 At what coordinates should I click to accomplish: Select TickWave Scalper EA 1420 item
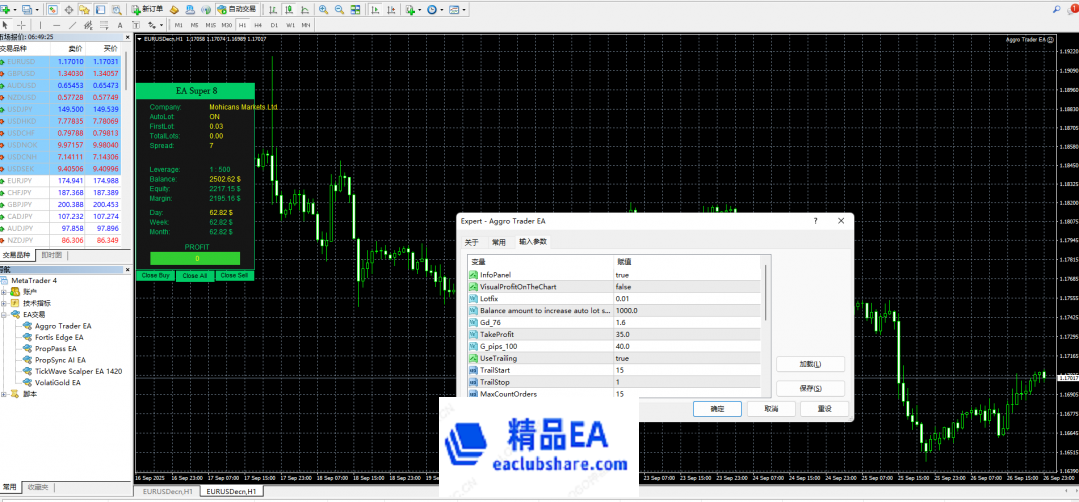[78, 370]
